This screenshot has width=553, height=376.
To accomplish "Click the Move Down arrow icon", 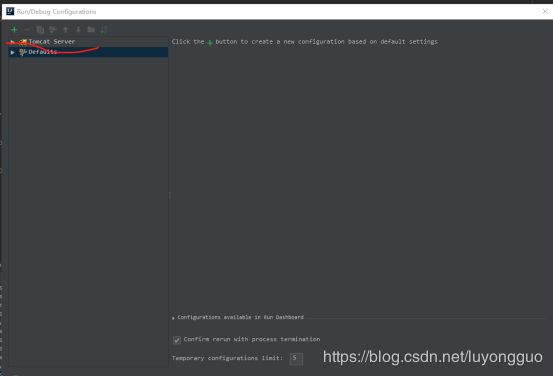I will click(78, 30).
